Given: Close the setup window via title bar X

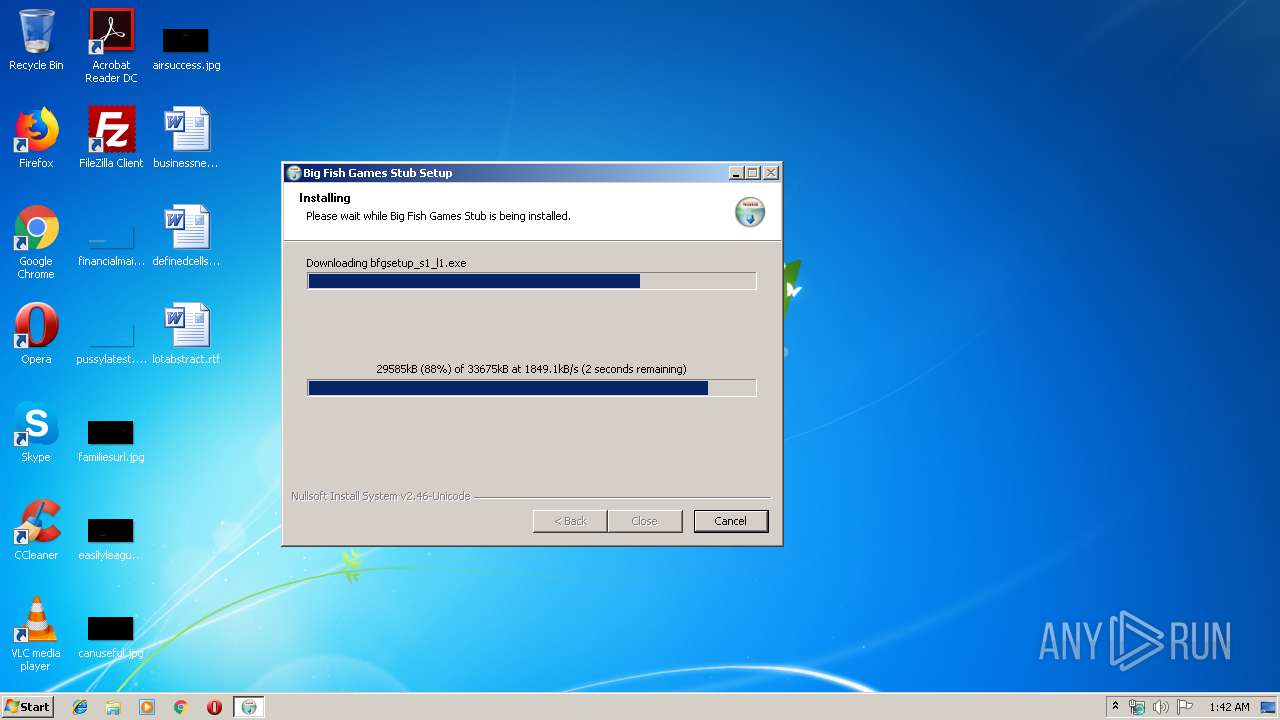Looking at the screenshot, I should [x=771, y=173].
